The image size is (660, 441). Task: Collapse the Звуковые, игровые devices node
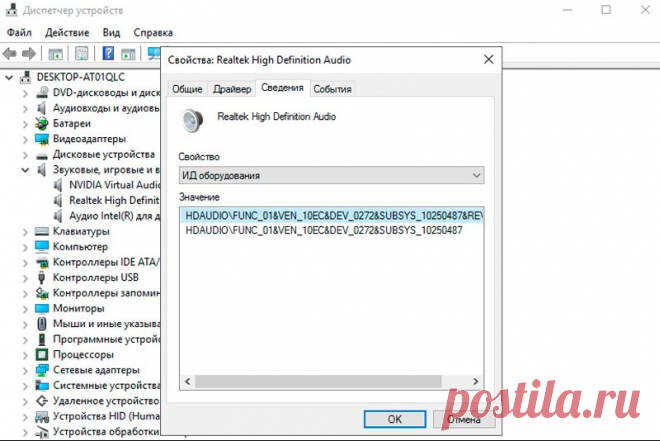(25, 170)
